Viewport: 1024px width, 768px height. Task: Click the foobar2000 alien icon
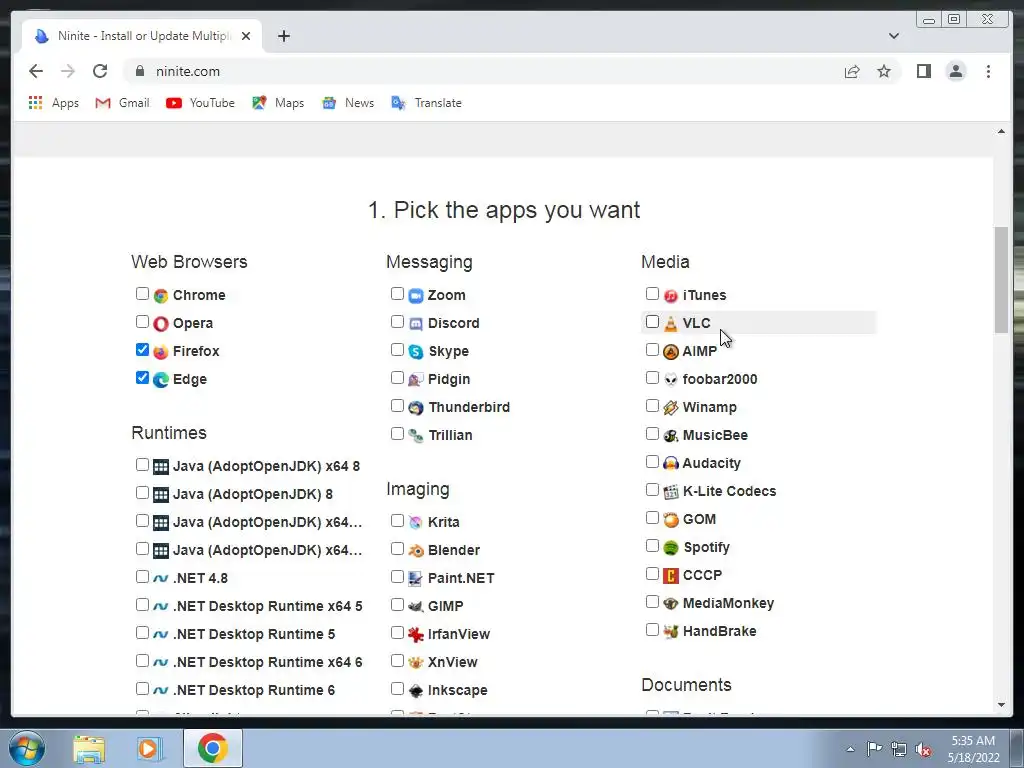671,380
